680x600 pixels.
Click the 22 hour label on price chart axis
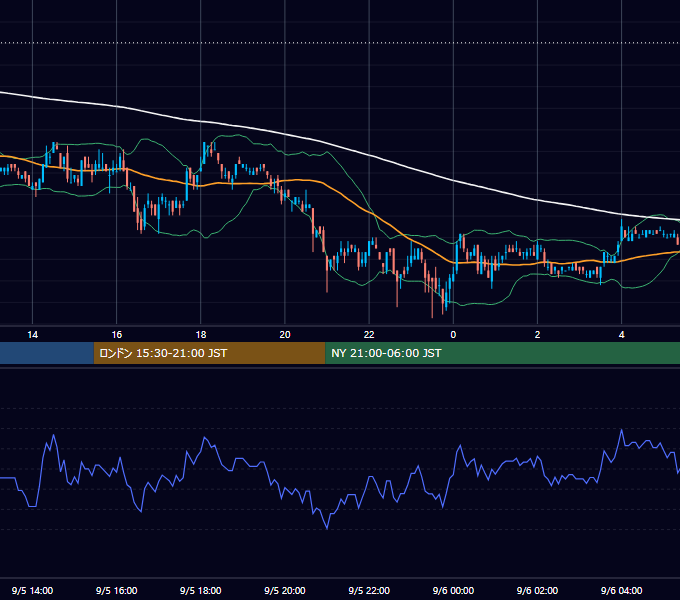tap(369, 335)
